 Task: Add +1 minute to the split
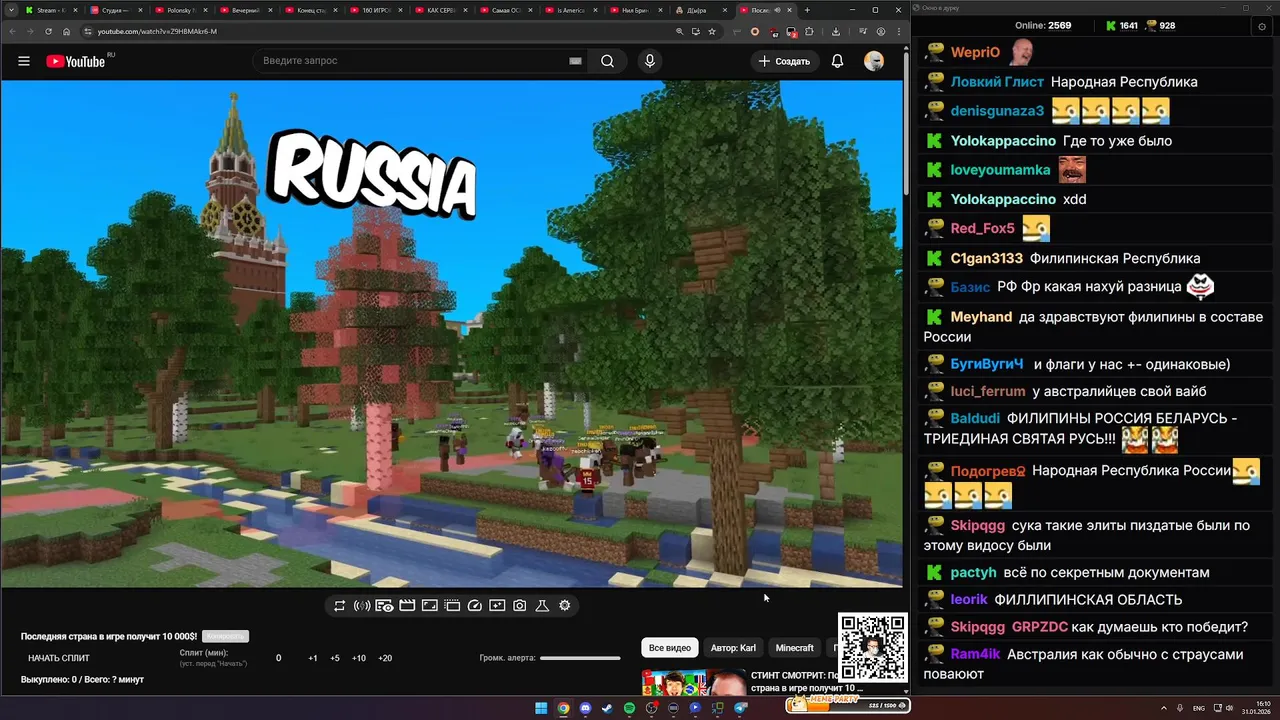click(x=313, y=658)
